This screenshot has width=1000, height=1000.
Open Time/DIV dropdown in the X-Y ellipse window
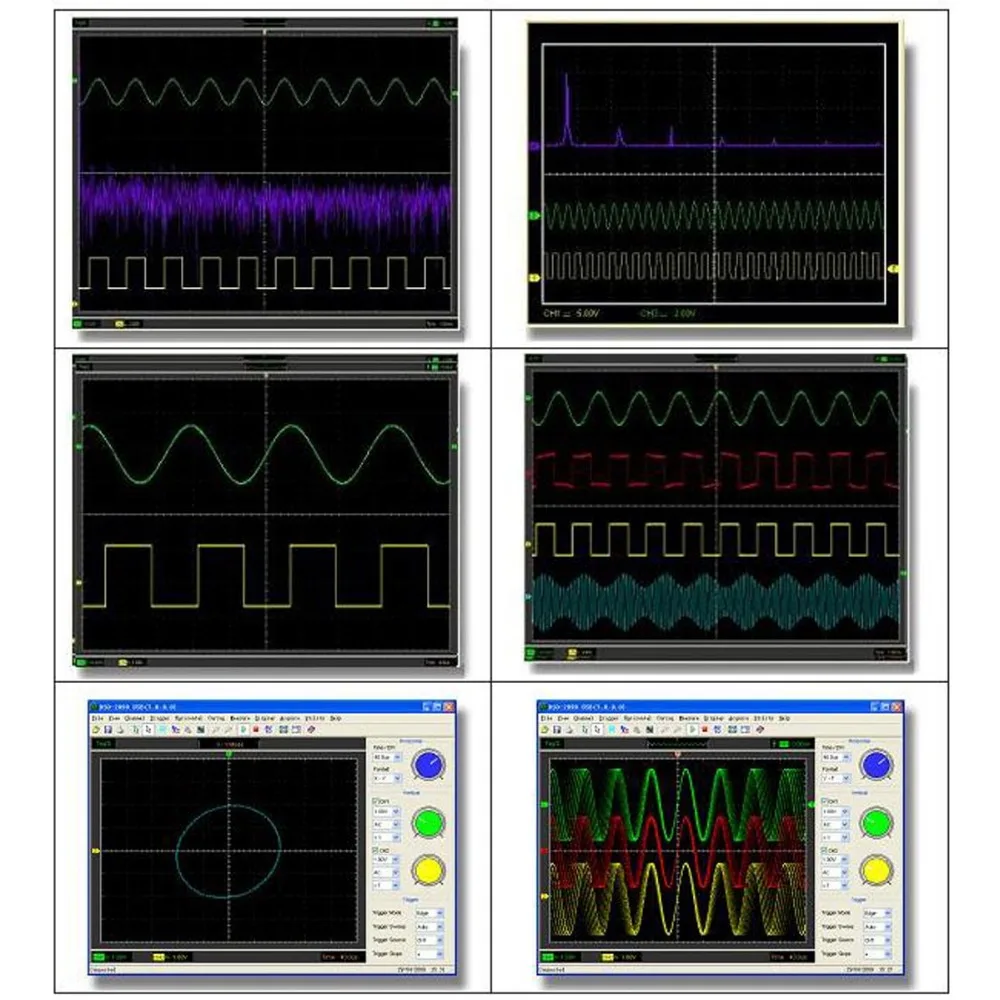point(386,757)
